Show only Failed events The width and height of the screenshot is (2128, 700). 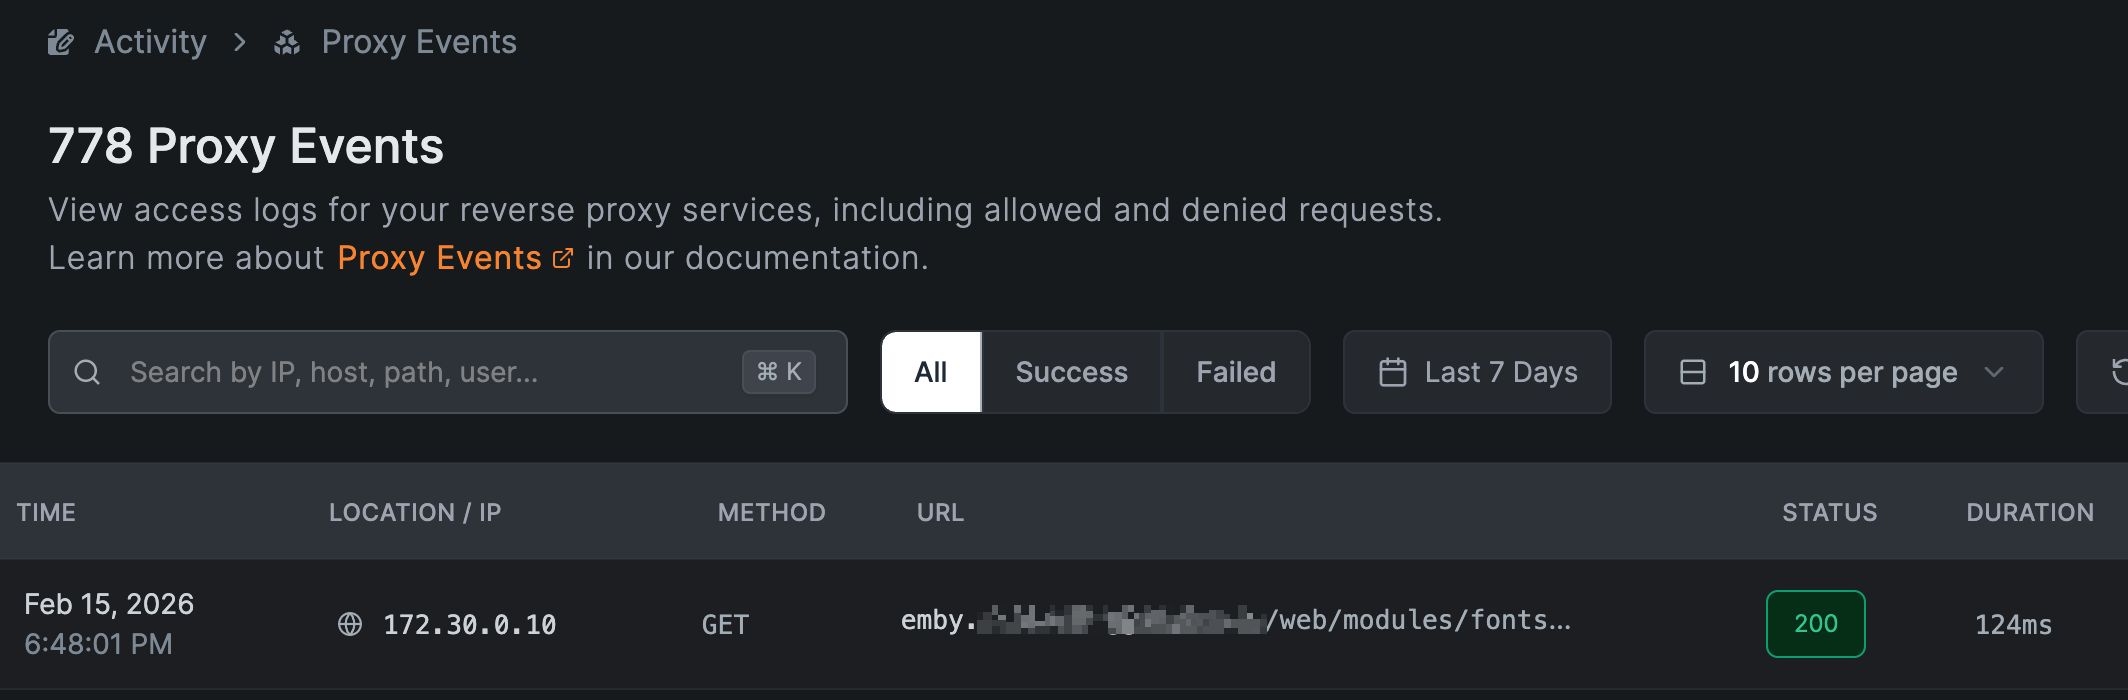click(1236, 372)
